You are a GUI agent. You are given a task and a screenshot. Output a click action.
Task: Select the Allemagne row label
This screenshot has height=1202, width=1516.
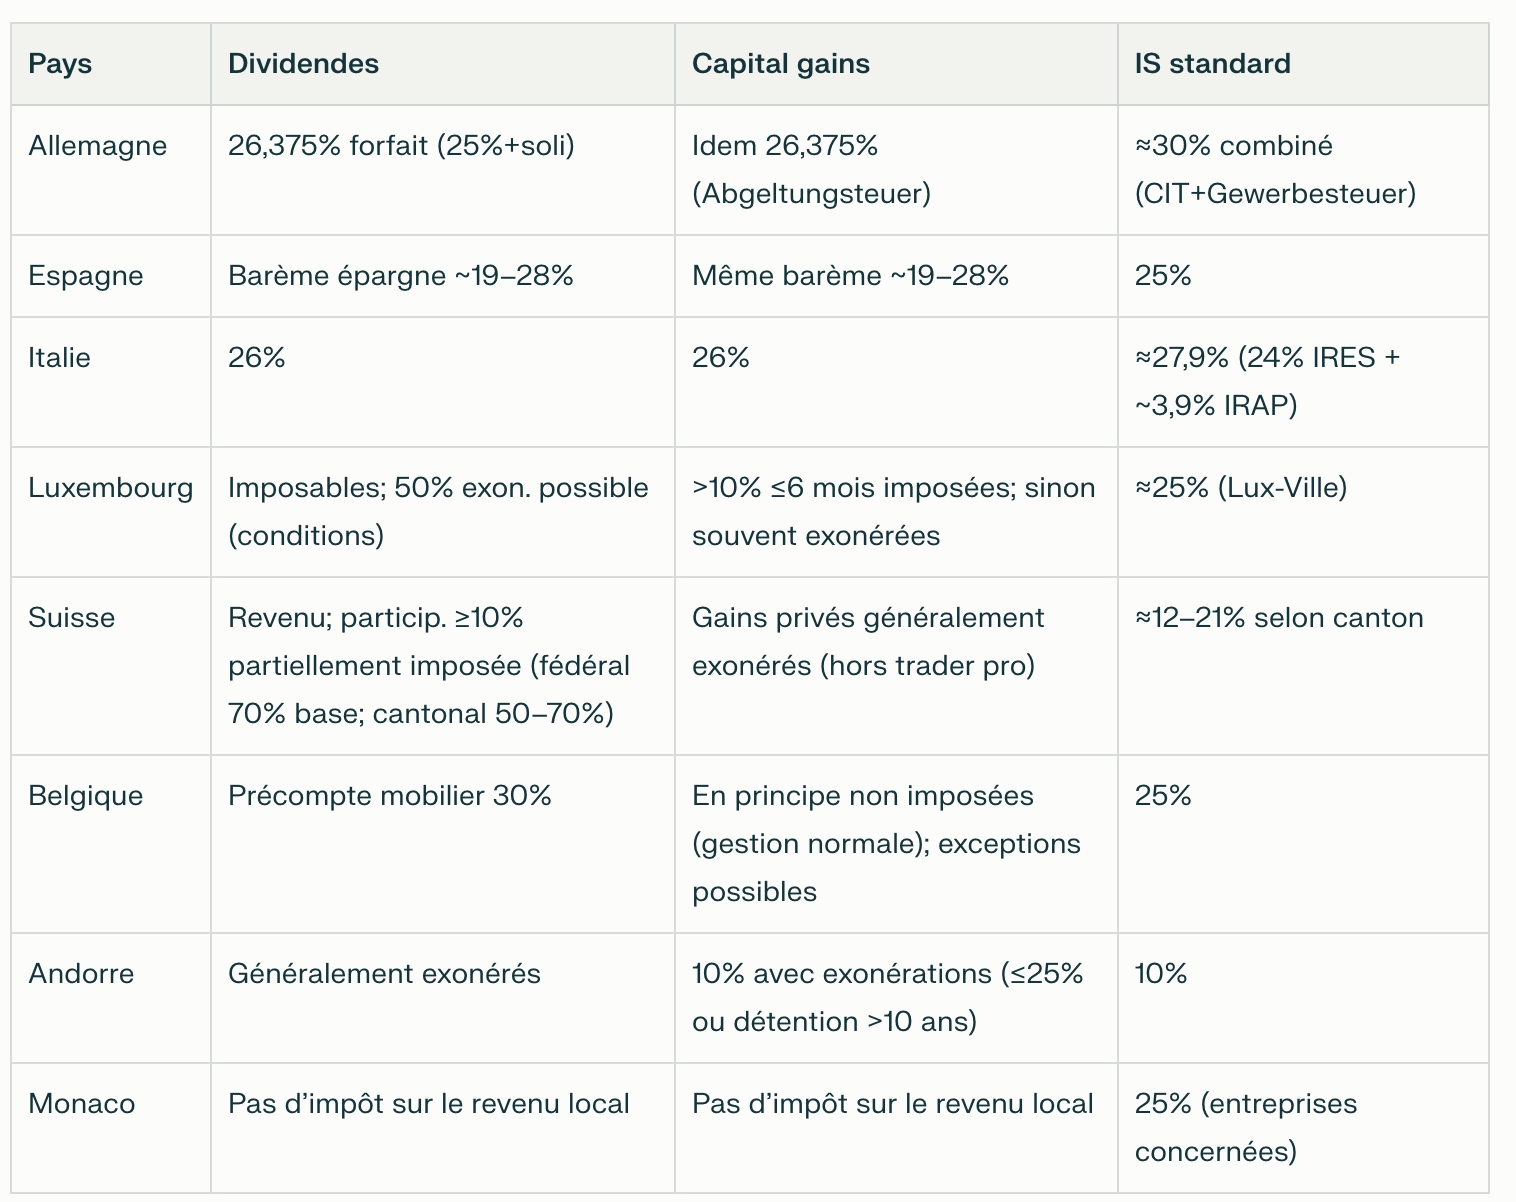(98, 146)
